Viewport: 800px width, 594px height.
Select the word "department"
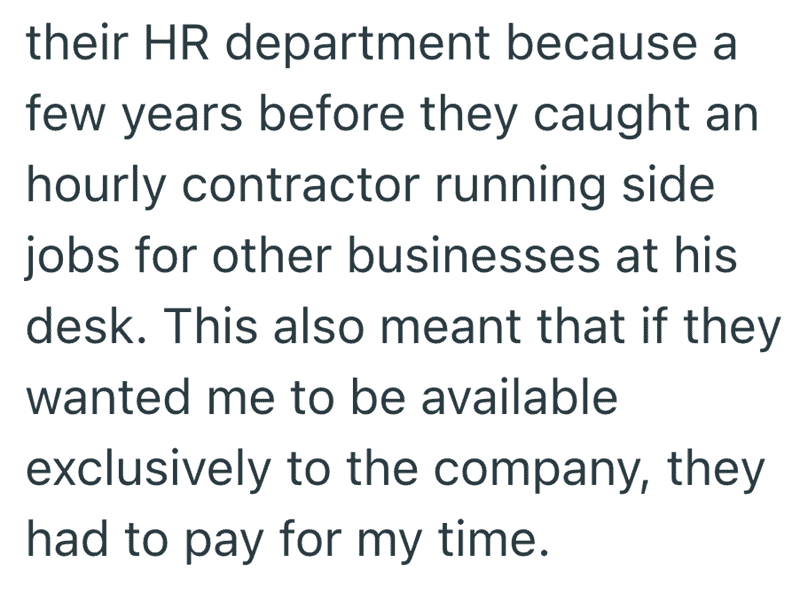358,46
